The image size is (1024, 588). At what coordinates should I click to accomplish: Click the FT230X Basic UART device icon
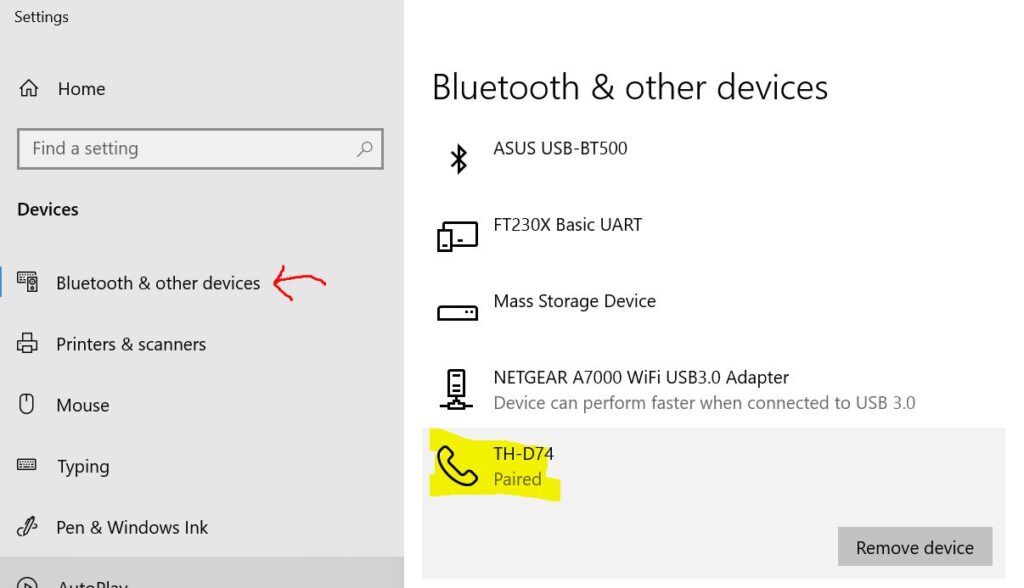pyautogui.click(x=458, y=236)
